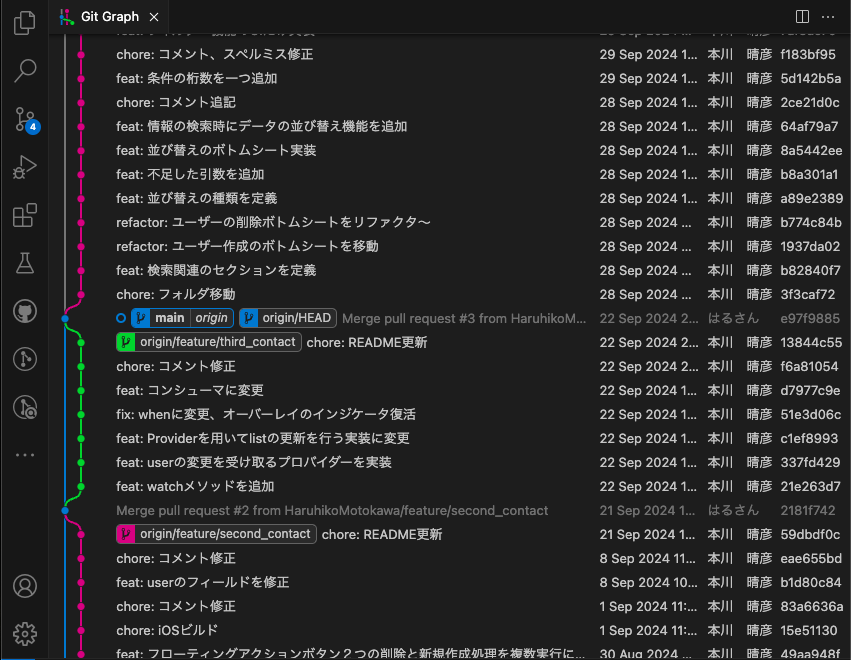Open the Search view
This screenshot has width=851, height=660.
tap(24, 71)
